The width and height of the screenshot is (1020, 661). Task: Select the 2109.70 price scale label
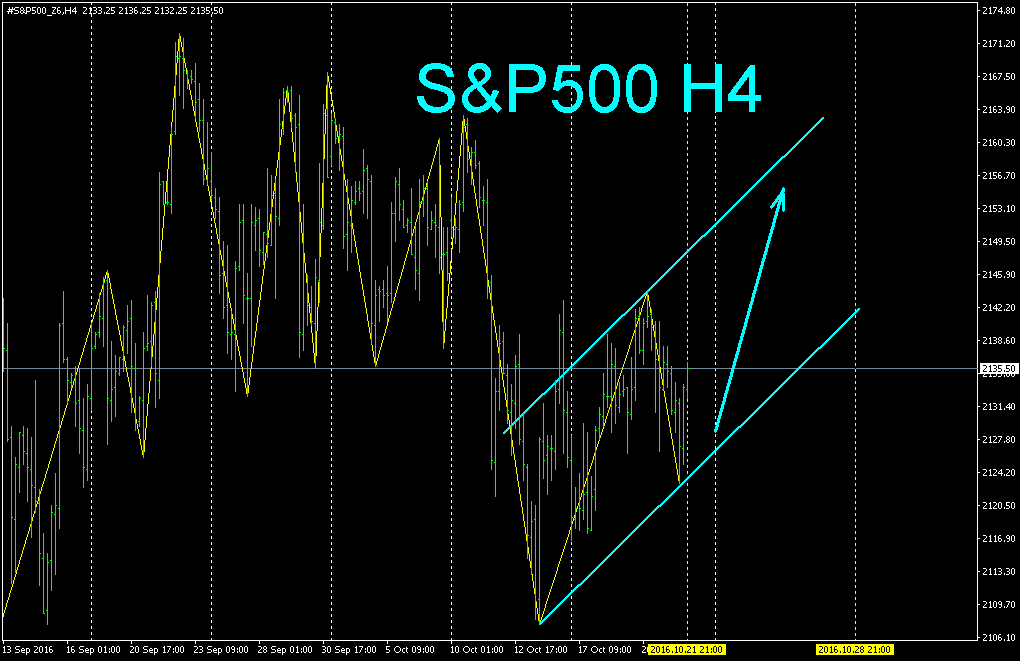(x=999, y=604)
